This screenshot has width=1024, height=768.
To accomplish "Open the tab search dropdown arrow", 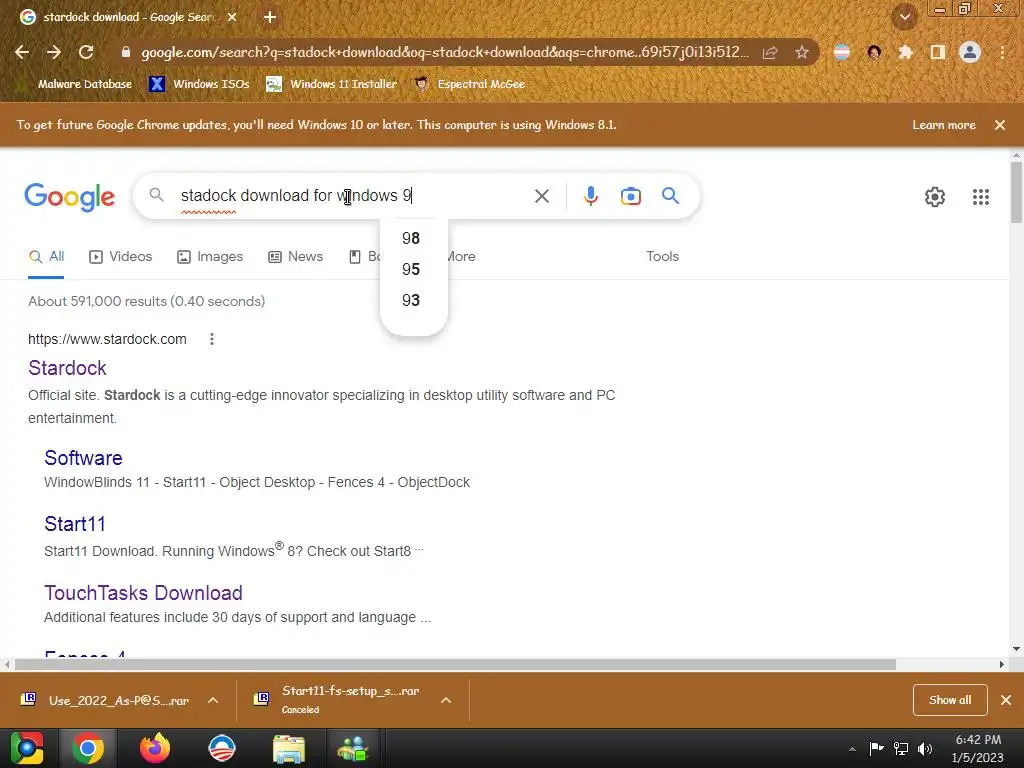I will click(x=905, y=17).
